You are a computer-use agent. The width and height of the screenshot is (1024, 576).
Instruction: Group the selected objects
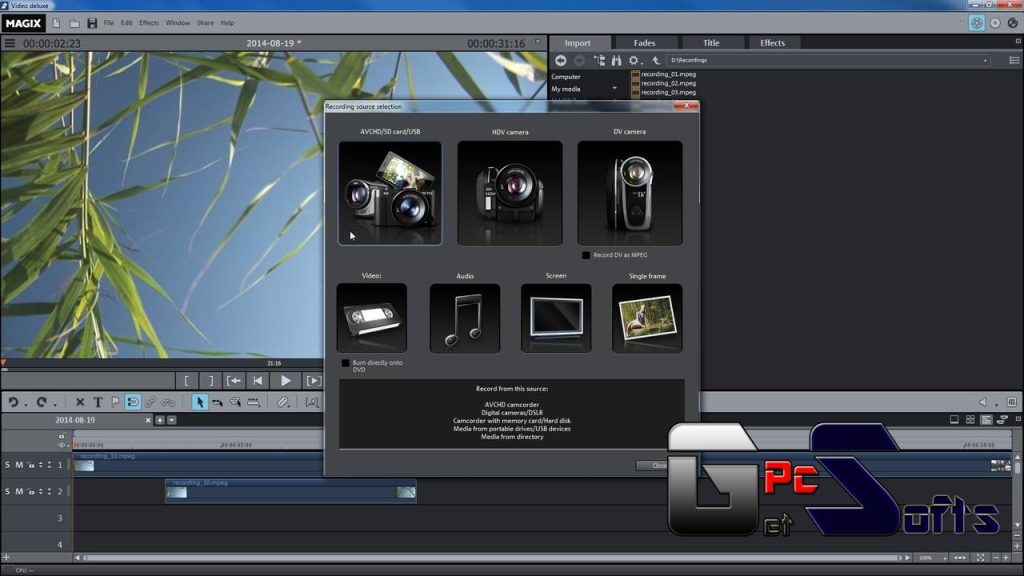pyautogui.click(x=151, y=402)
